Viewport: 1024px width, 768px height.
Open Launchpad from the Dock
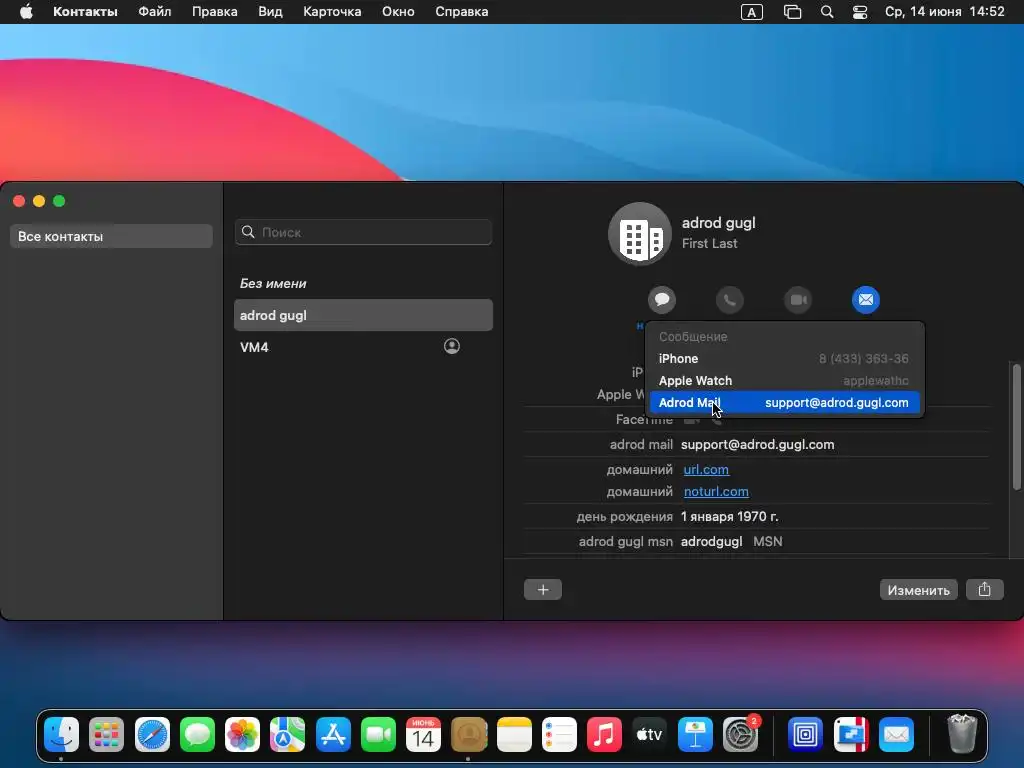(106, 735)
